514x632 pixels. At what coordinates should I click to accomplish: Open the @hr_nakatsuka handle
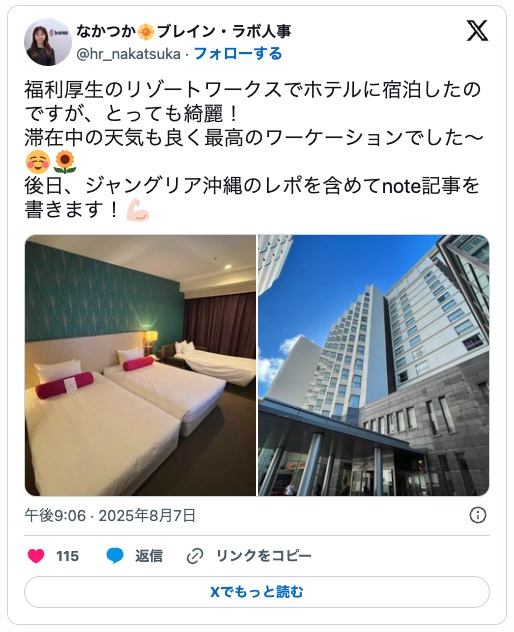(x=128, y=54)
